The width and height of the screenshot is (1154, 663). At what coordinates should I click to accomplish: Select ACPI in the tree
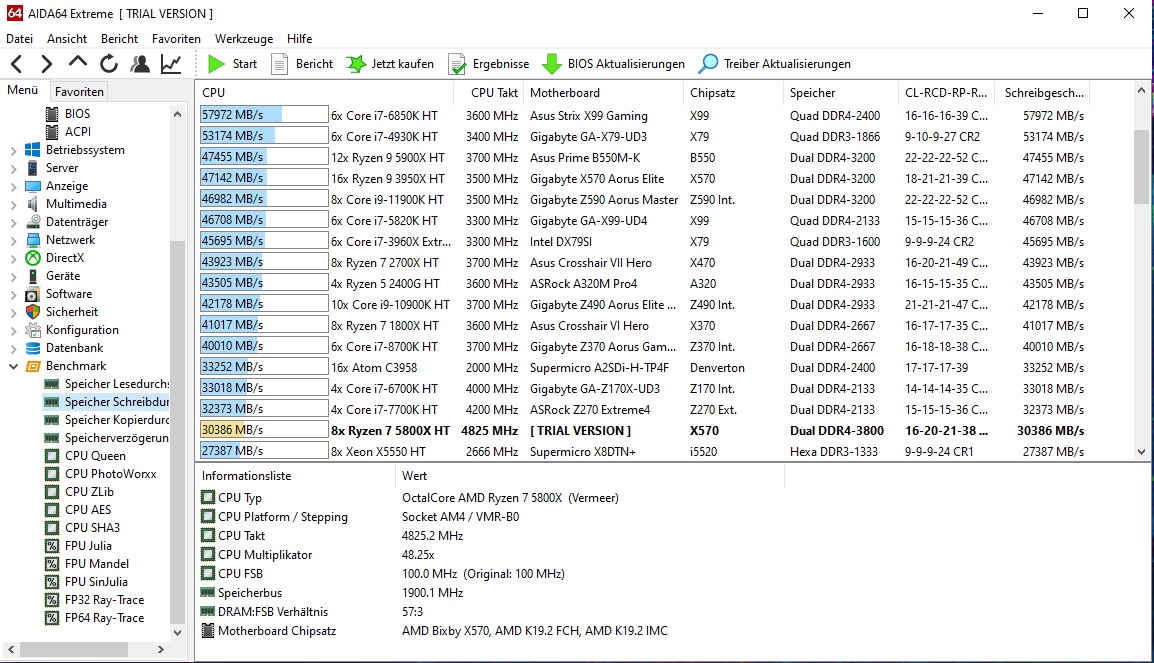tap(78, 132)
